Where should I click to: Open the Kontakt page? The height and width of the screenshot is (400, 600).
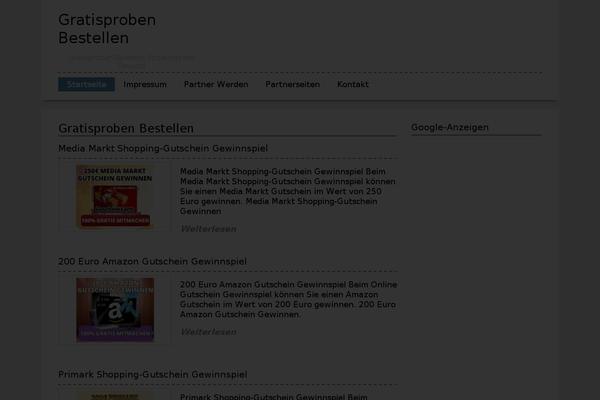coord(353,84)
